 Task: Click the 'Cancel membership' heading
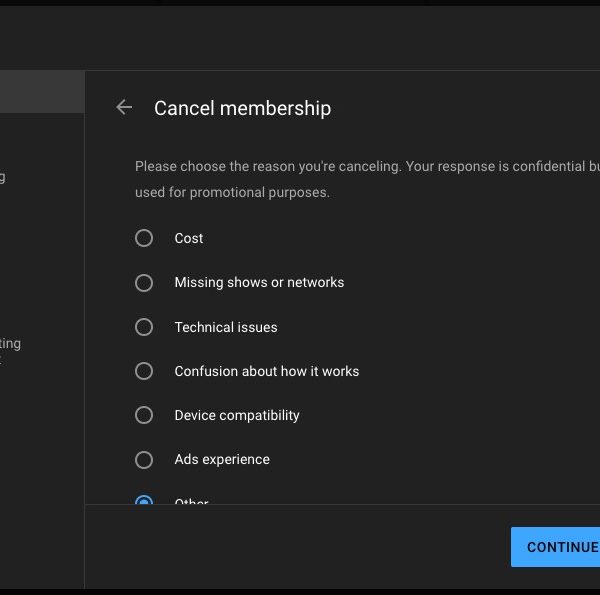(x=242, y=108)
